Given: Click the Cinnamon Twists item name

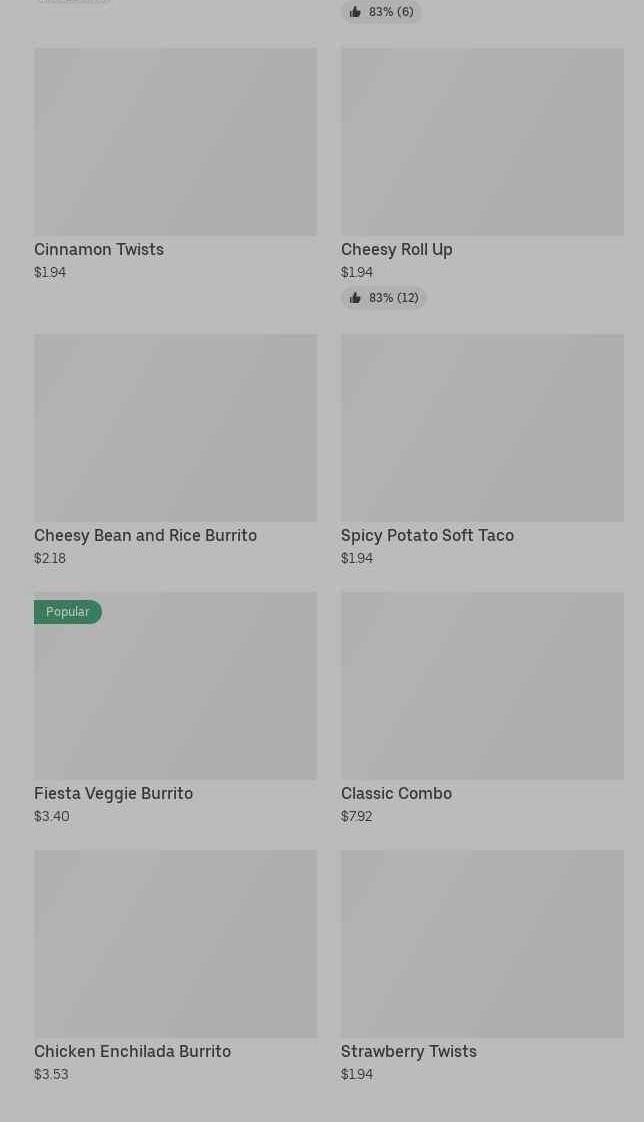Looking at the screenshot, I should (99, 250).
